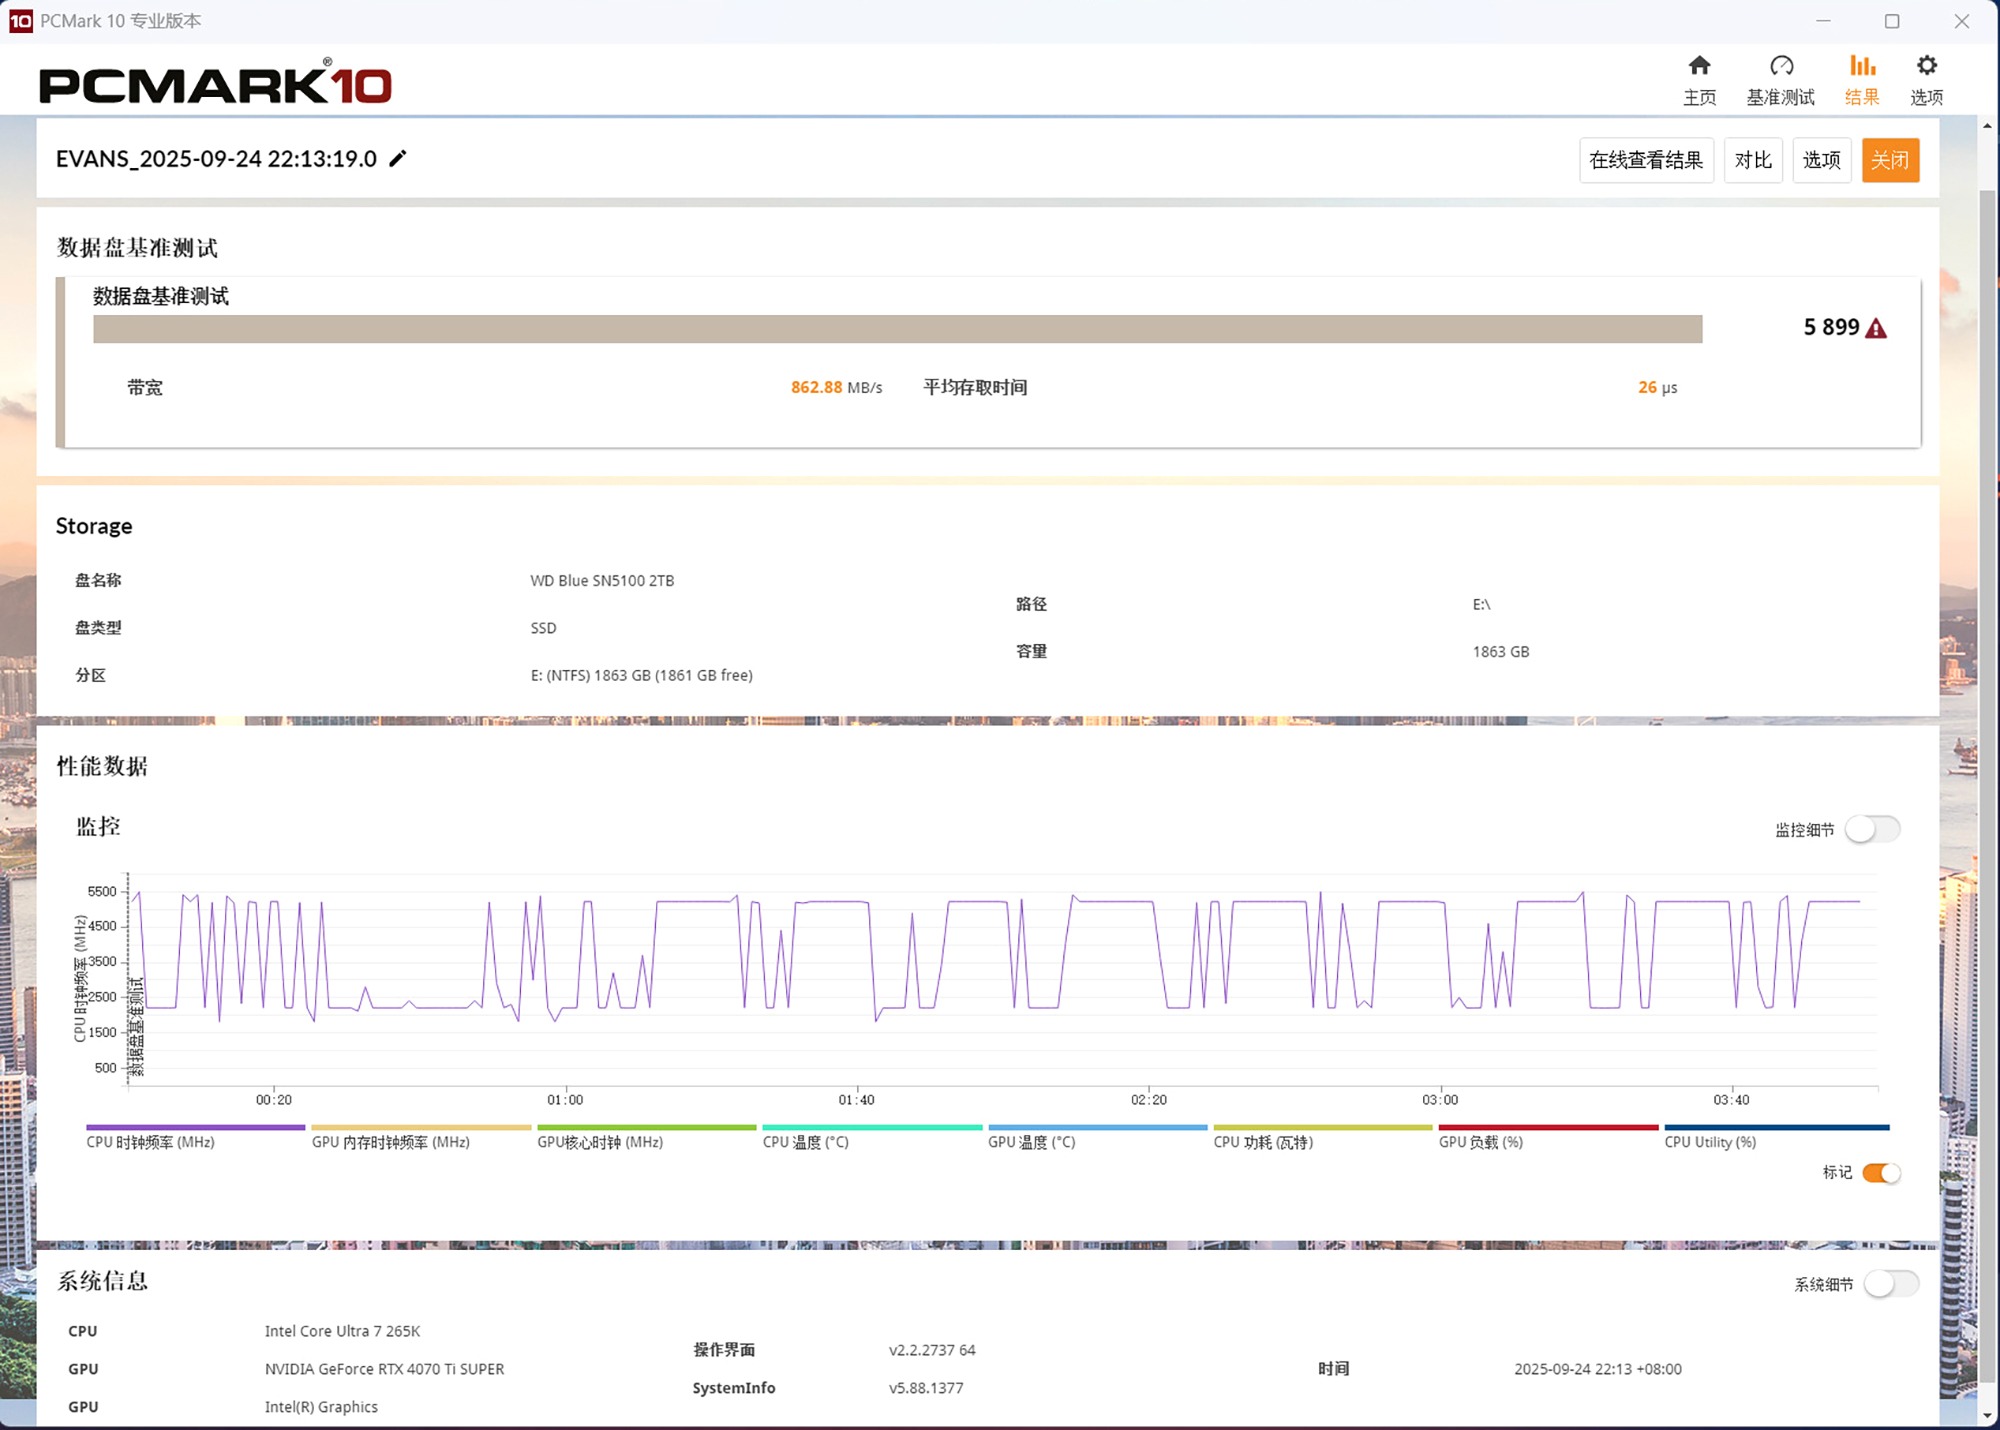The height and width of the screenshot is (1430, 2000).
Task: Click the scrollbar down arrow
Action: pos(1987,1416)
